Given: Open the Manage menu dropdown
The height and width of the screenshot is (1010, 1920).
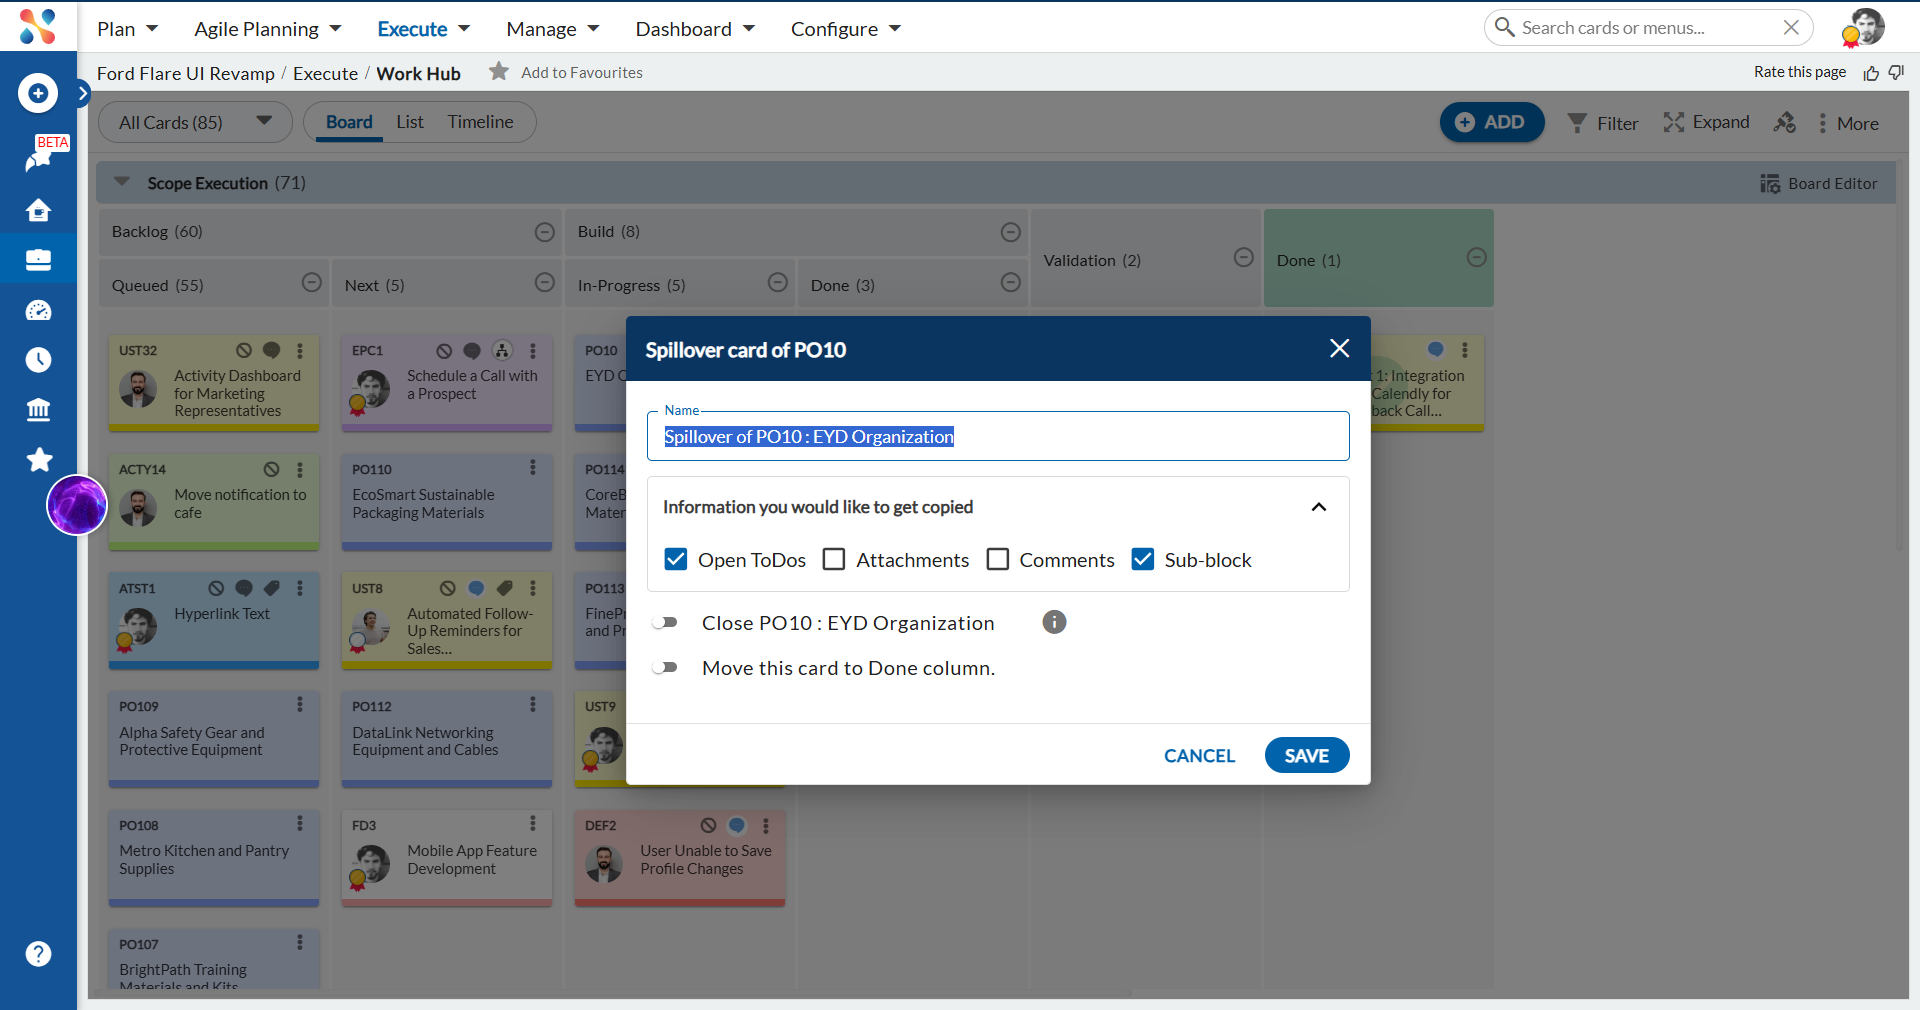Looking at the screenshot, I should tap(552, 29).
